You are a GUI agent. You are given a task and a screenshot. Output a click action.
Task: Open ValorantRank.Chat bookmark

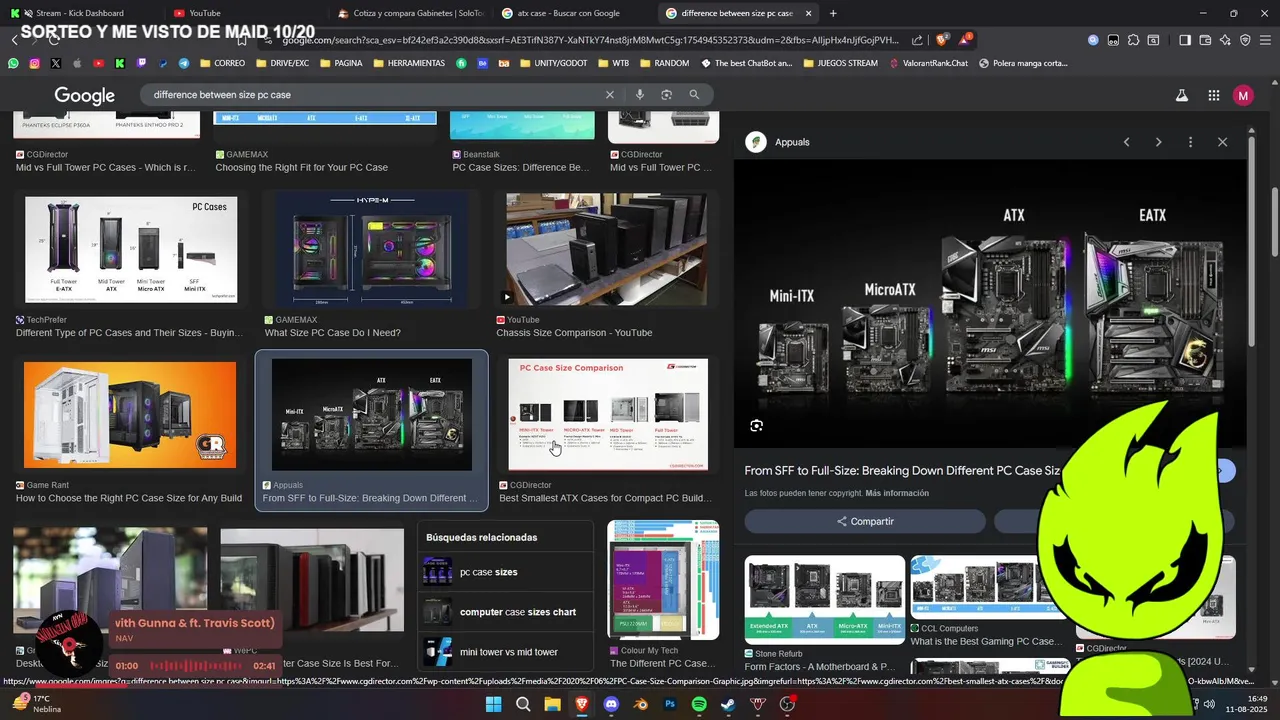(929, 63)
